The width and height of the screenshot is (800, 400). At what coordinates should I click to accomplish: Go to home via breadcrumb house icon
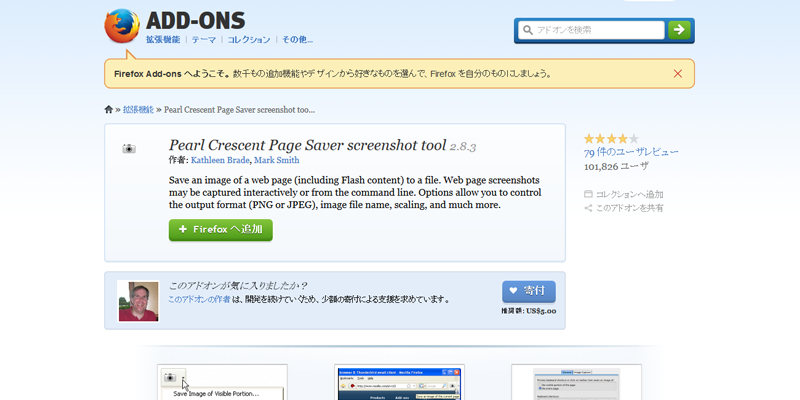coord(108,109)
